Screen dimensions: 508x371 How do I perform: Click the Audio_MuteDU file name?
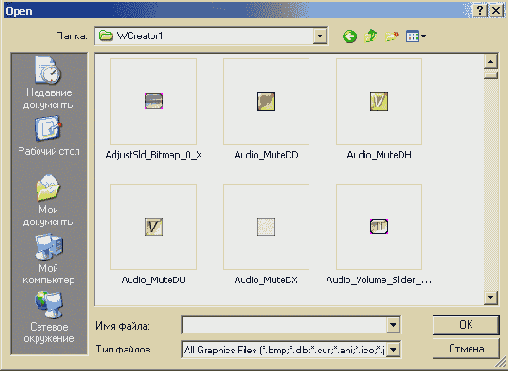click(154, 280)
